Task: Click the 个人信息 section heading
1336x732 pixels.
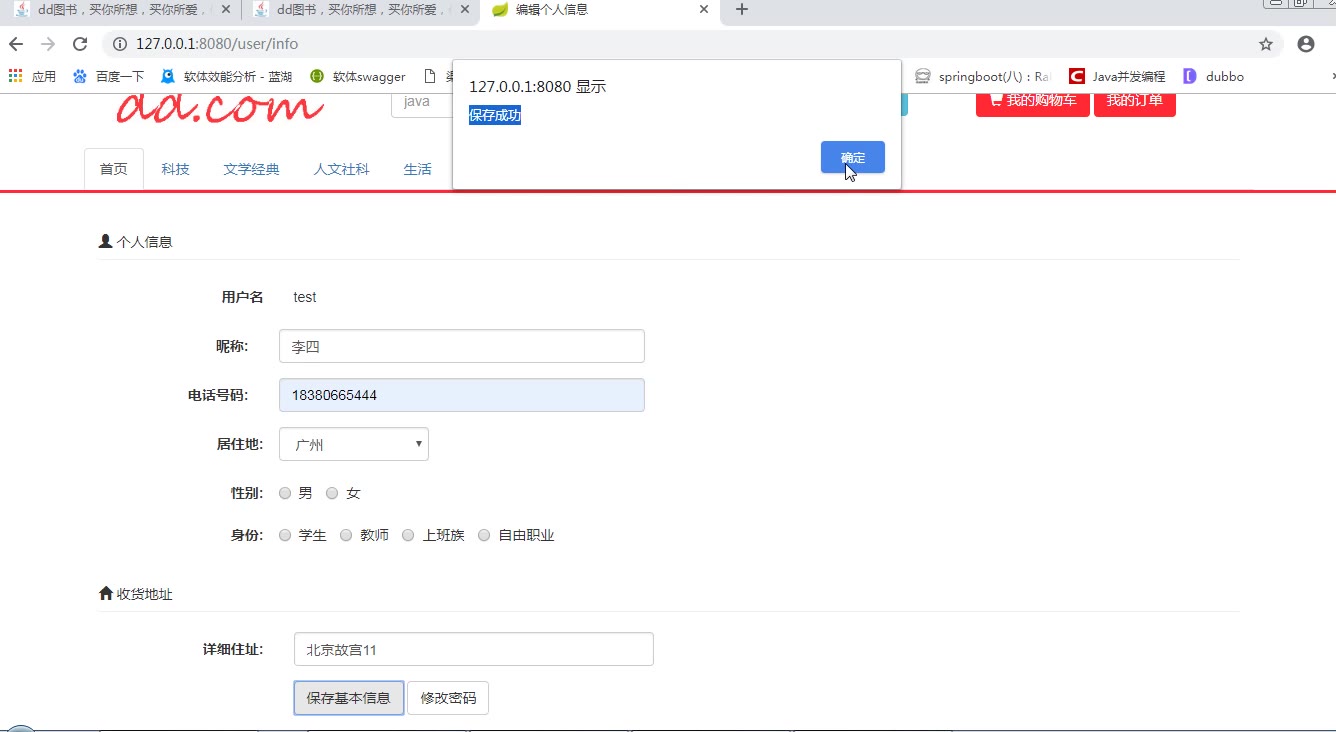Action: [x=136, y=241]
